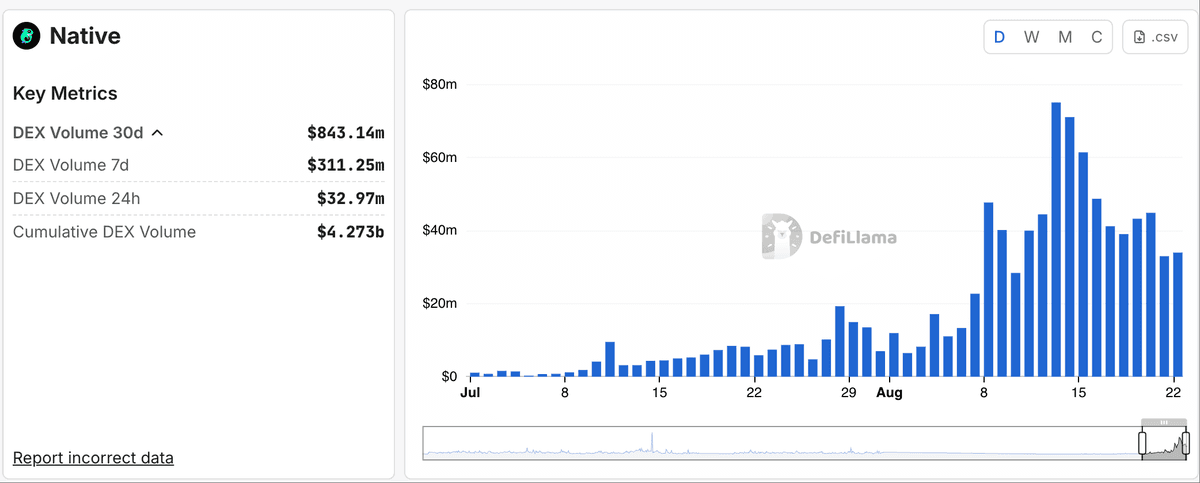The width and height of the screenshot is (1200, 483).
Task: Click the DEX Volume 24h metric row
Action: (x=198, y=198)
